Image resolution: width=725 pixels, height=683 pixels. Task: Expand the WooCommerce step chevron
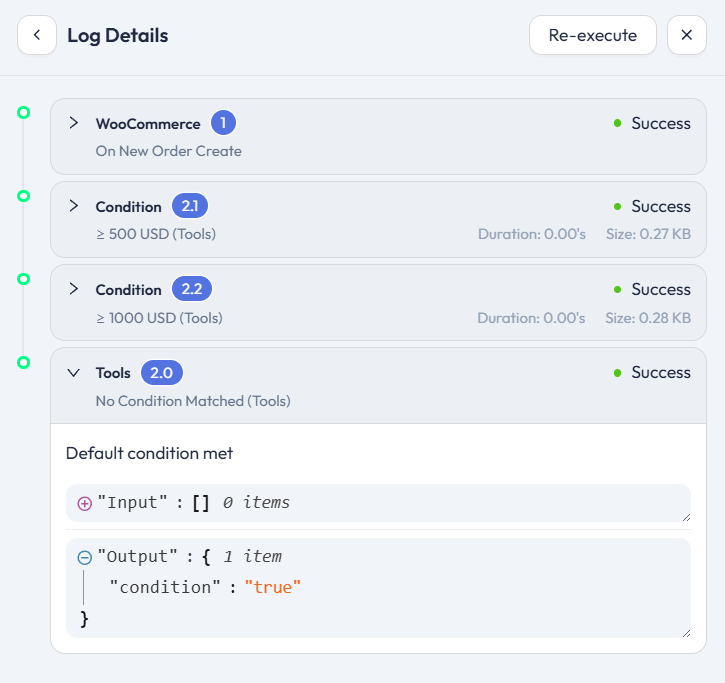click(x=73, y=123)
